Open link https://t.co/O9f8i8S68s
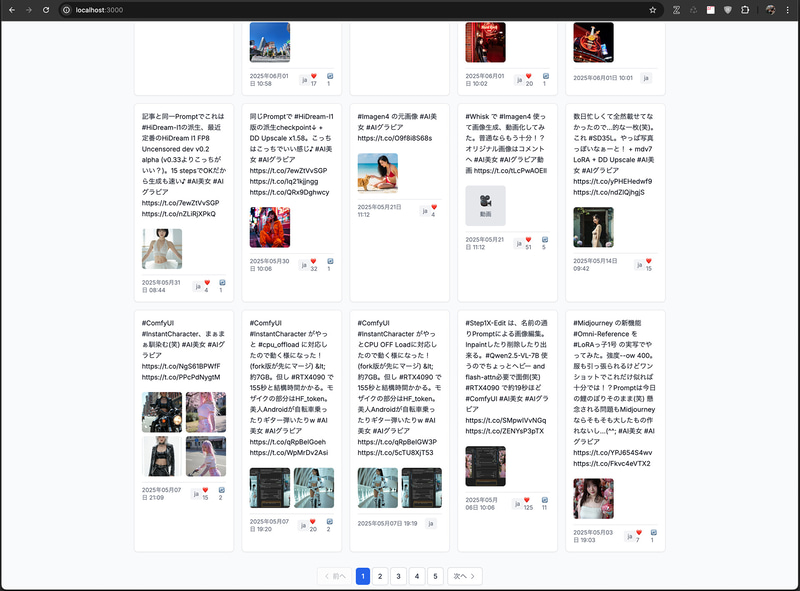This screenshot has width=800, height=591. [394, 138]
